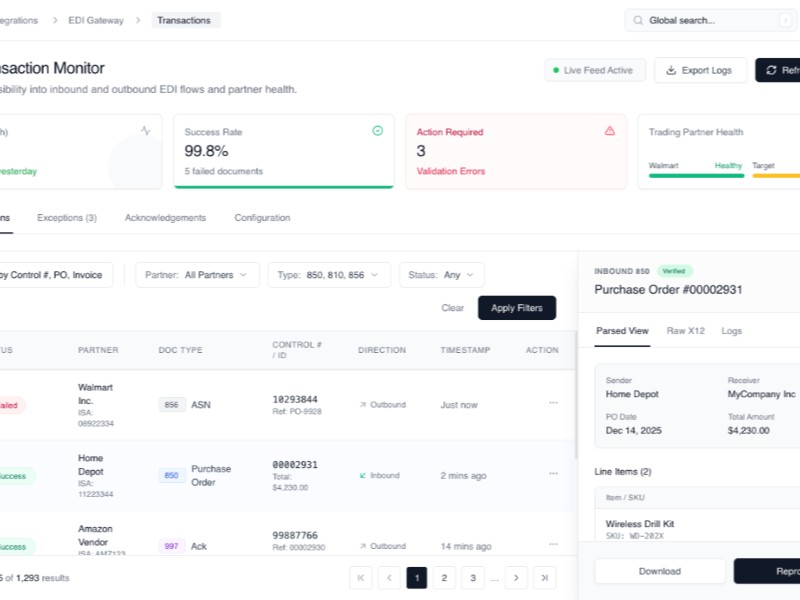
Task: Open the Status: Any dropdown
Action: point(441,275)
